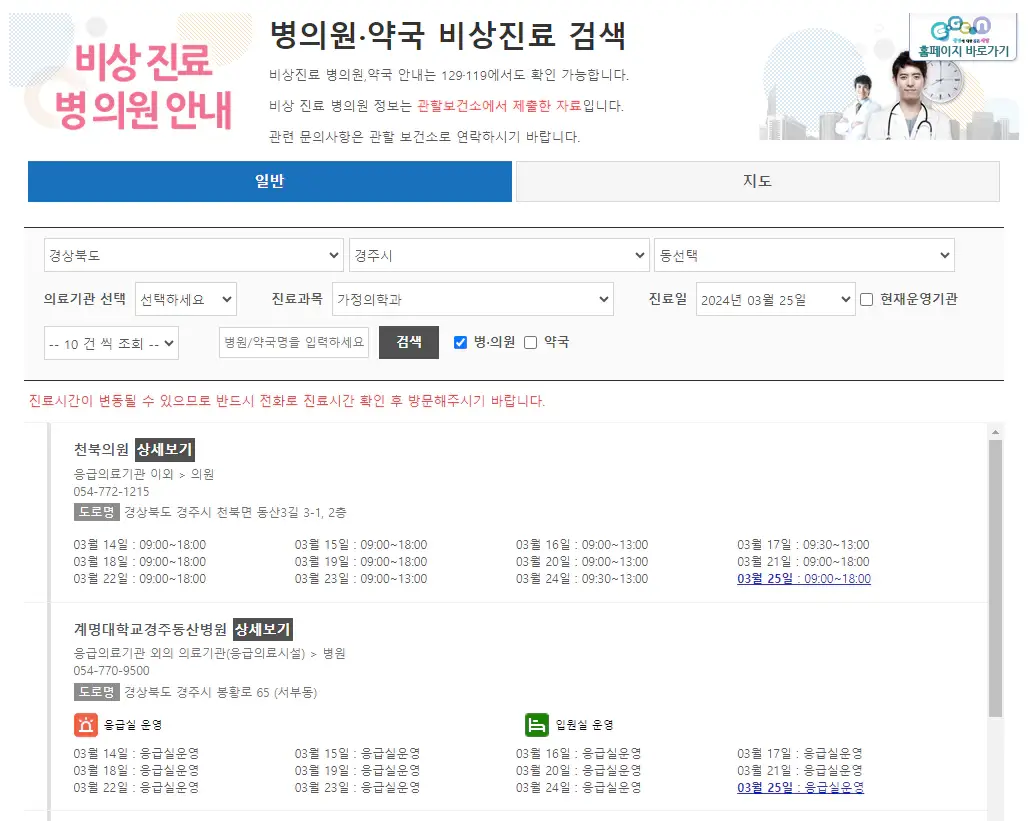1031x821 pixels.
Task: Click the 상세보기 badge next to 천북의원
Action: pos(163,449)
